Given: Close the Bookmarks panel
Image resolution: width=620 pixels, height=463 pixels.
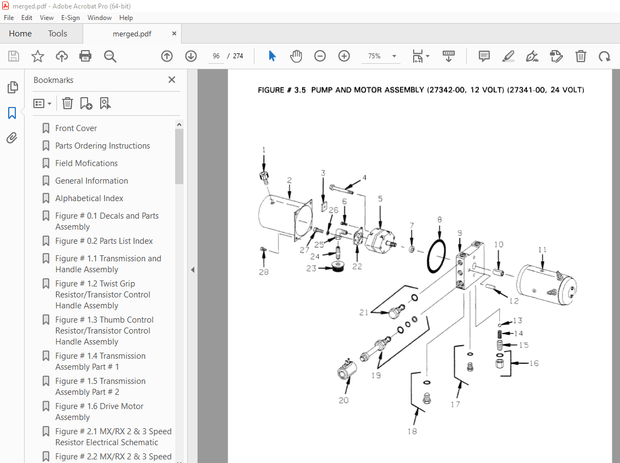Looking at the screenshot, I should pos(172,80).
